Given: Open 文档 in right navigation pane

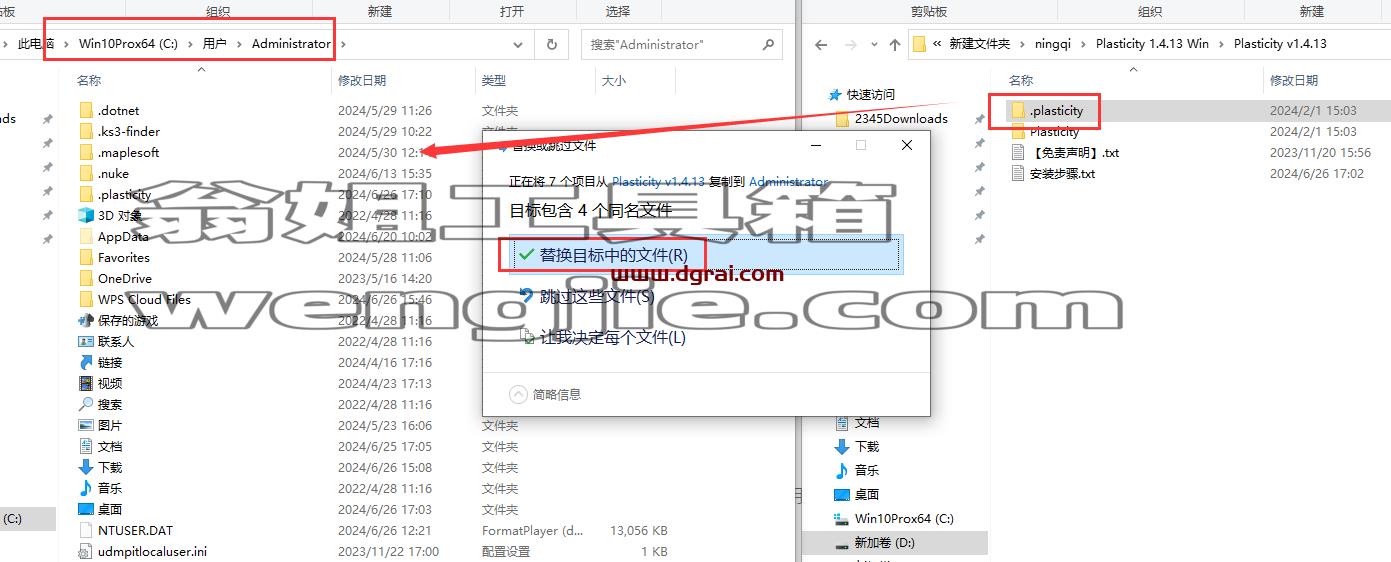Looking at the screenshot, I should (x=867, y=423).
